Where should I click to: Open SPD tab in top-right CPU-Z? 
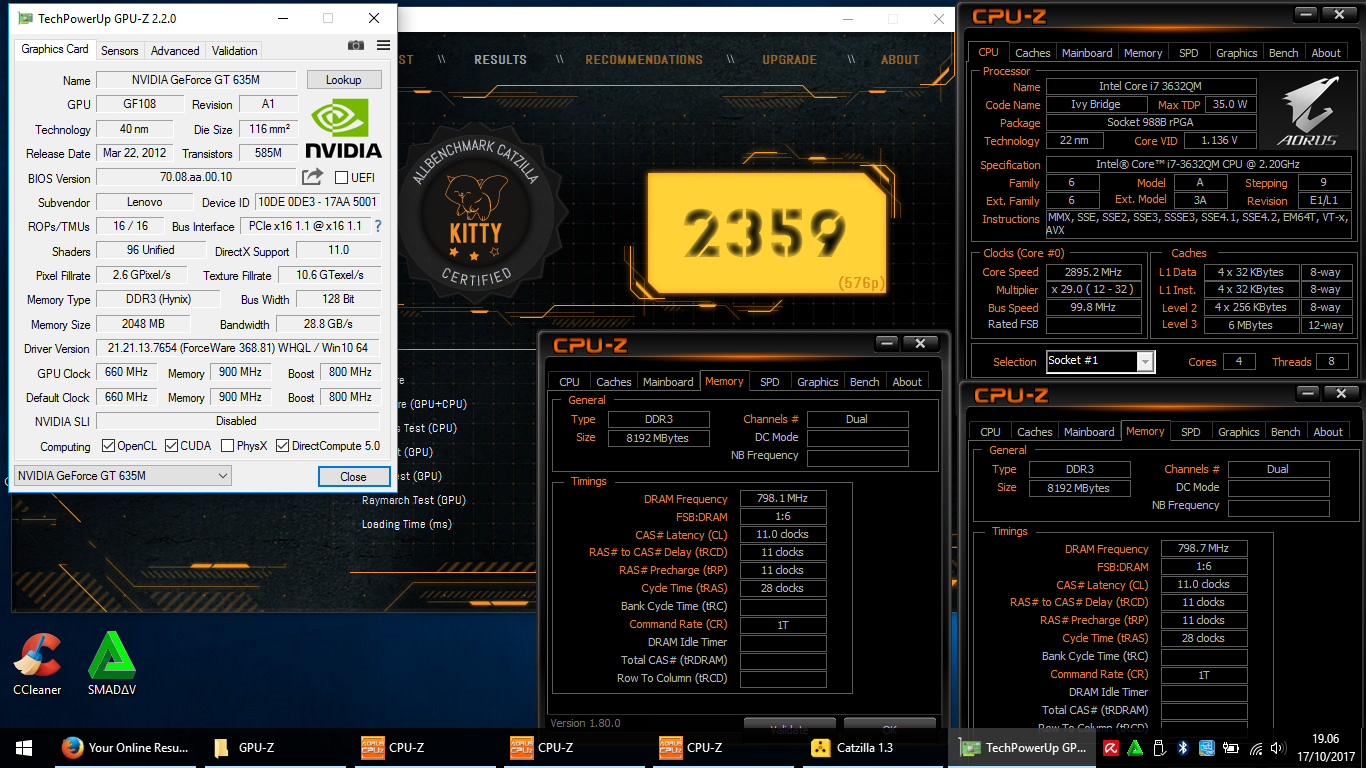(1188, 53)
